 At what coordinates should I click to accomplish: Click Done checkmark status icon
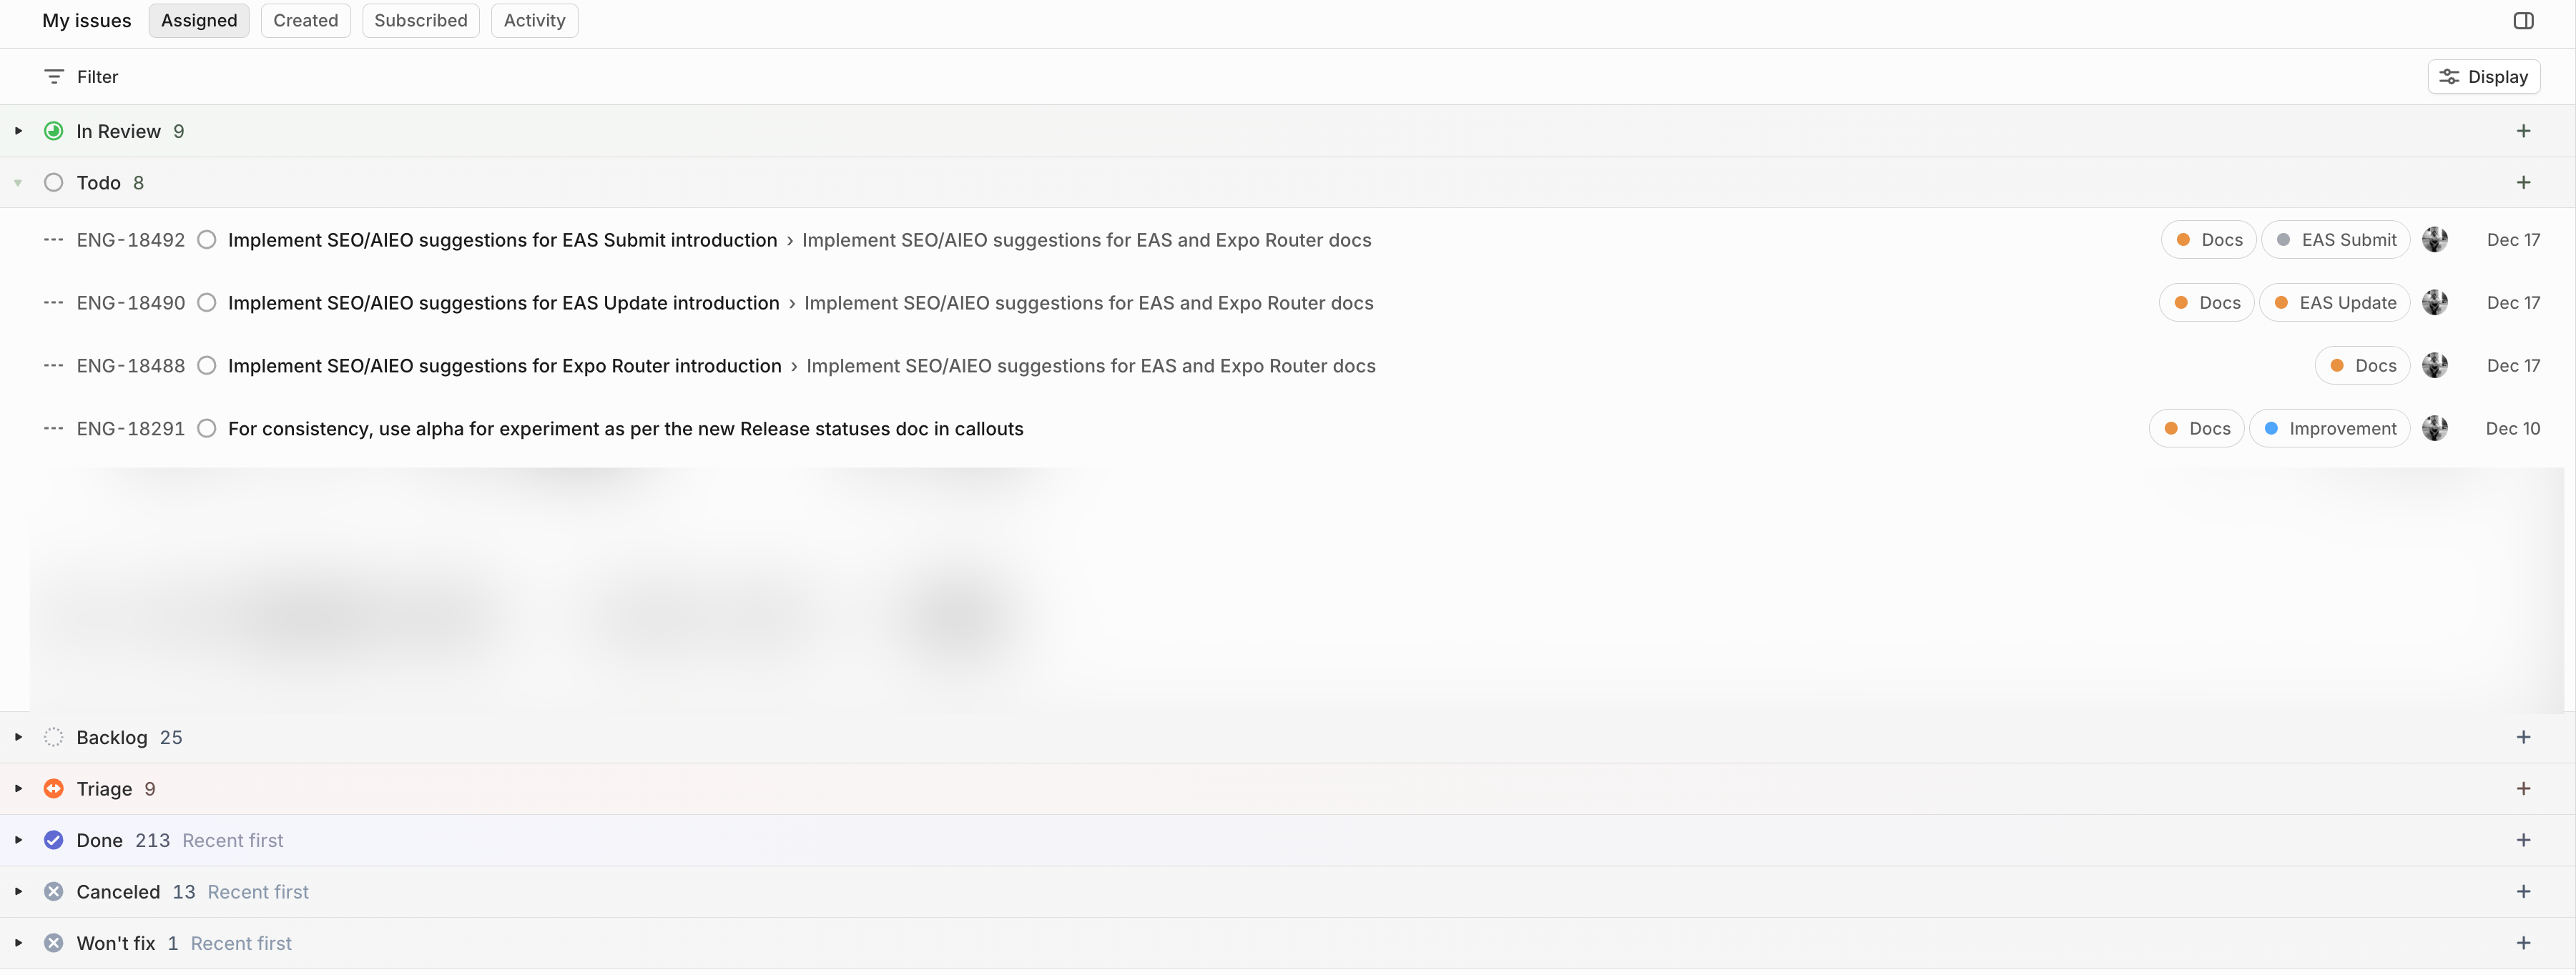tap(54, 841)
